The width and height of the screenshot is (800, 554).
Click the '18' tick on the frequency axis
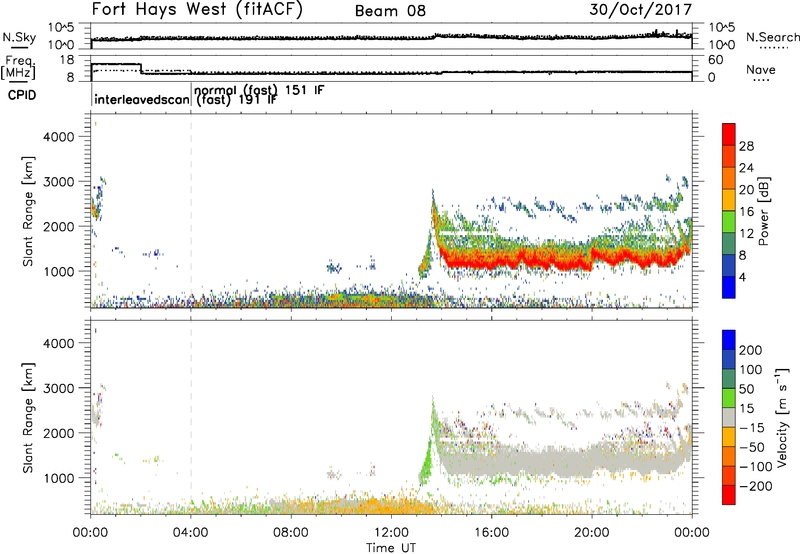67,60
